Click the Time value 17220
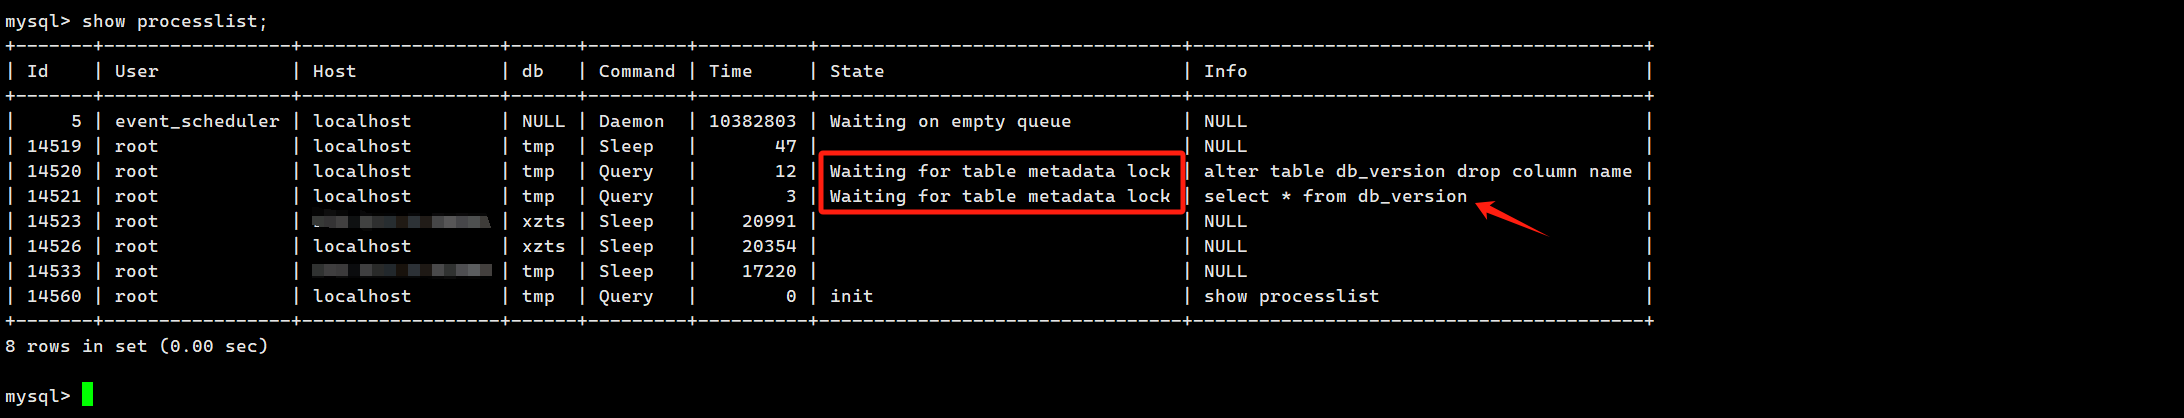2184x418 pixels. [x=769, y=271]
